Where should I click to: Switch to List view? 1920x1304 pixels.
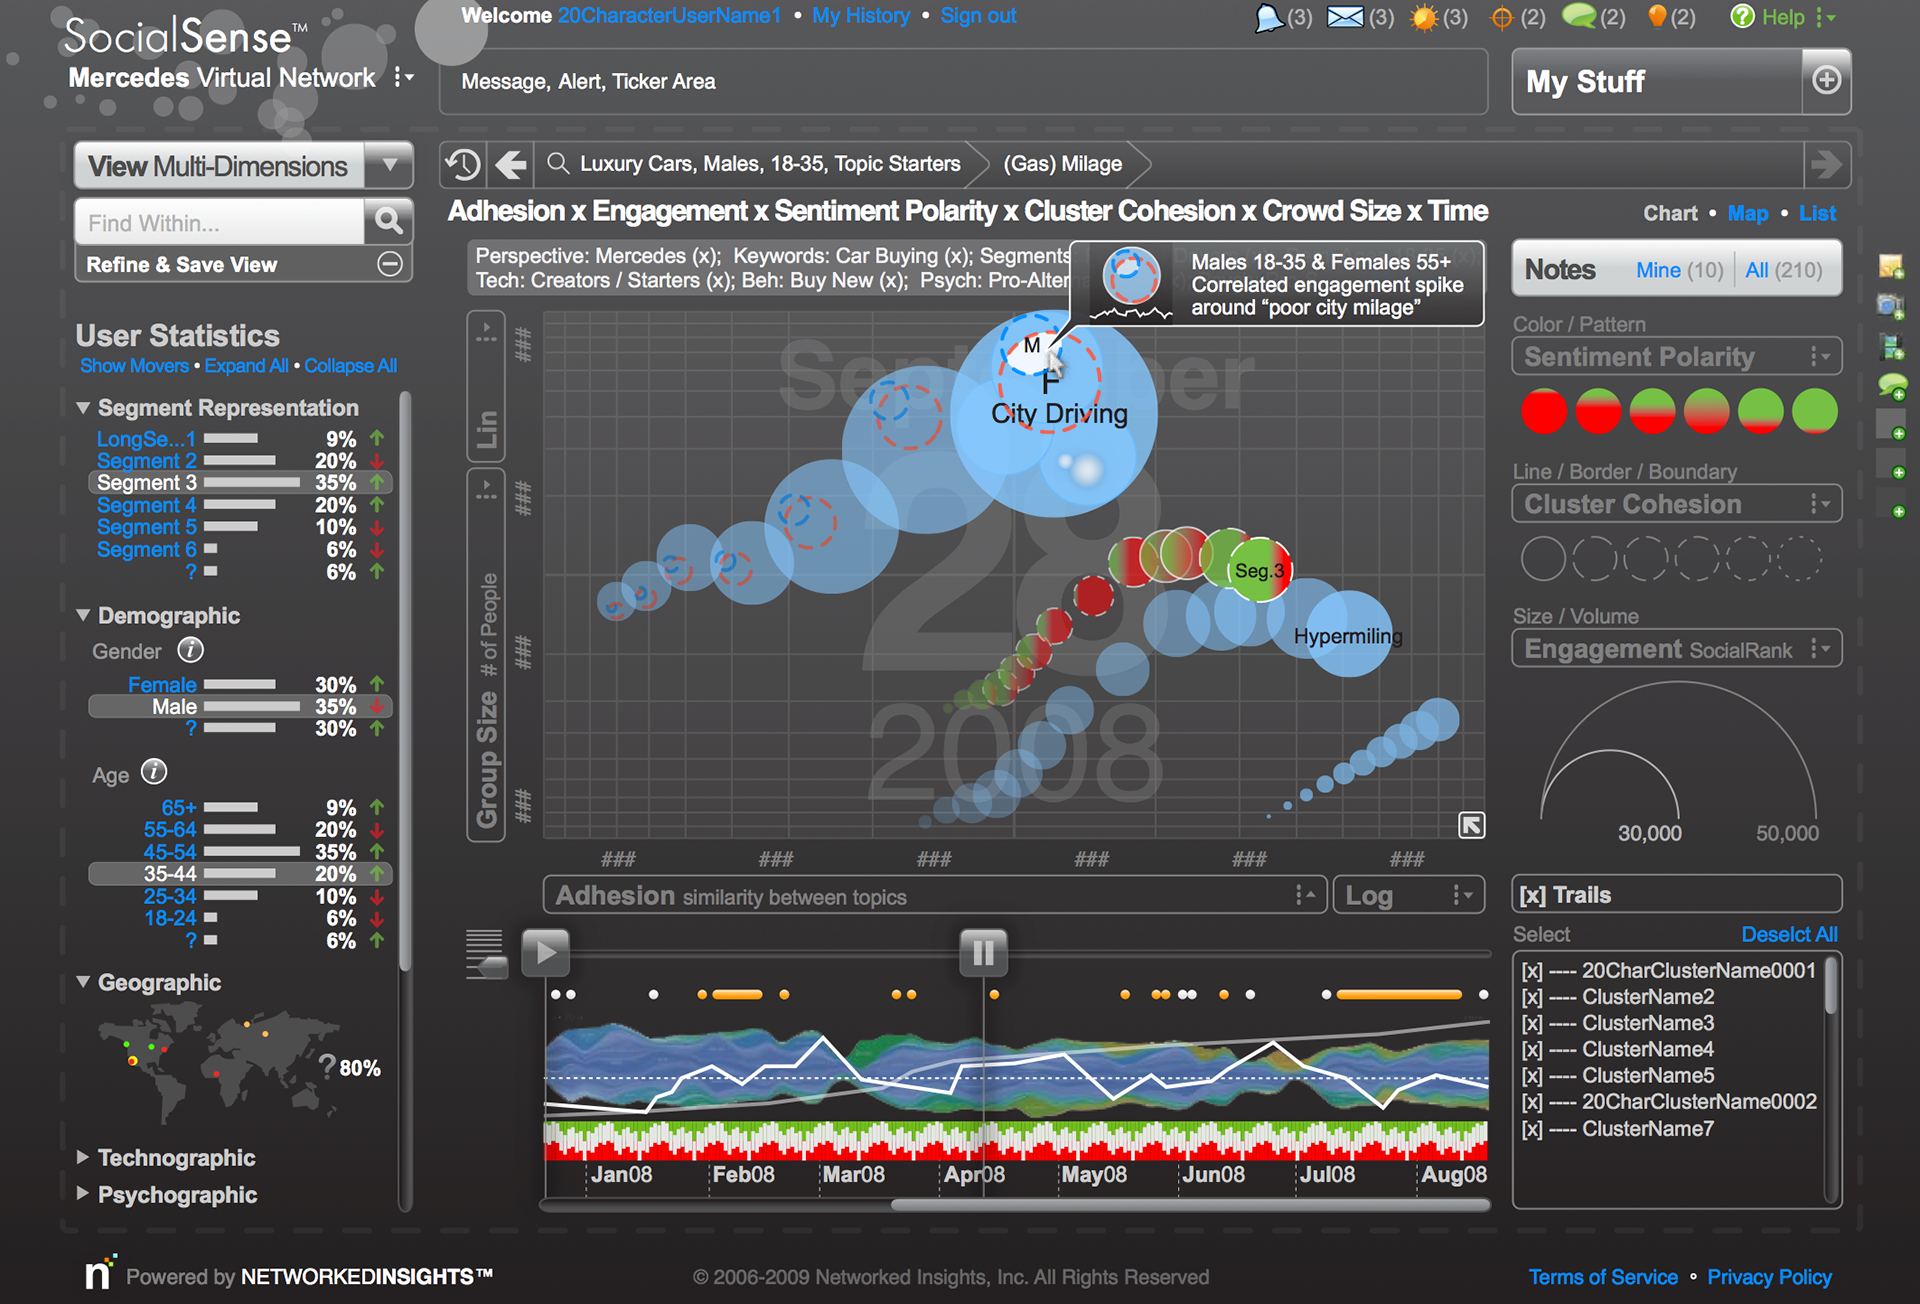(1817, 213)
